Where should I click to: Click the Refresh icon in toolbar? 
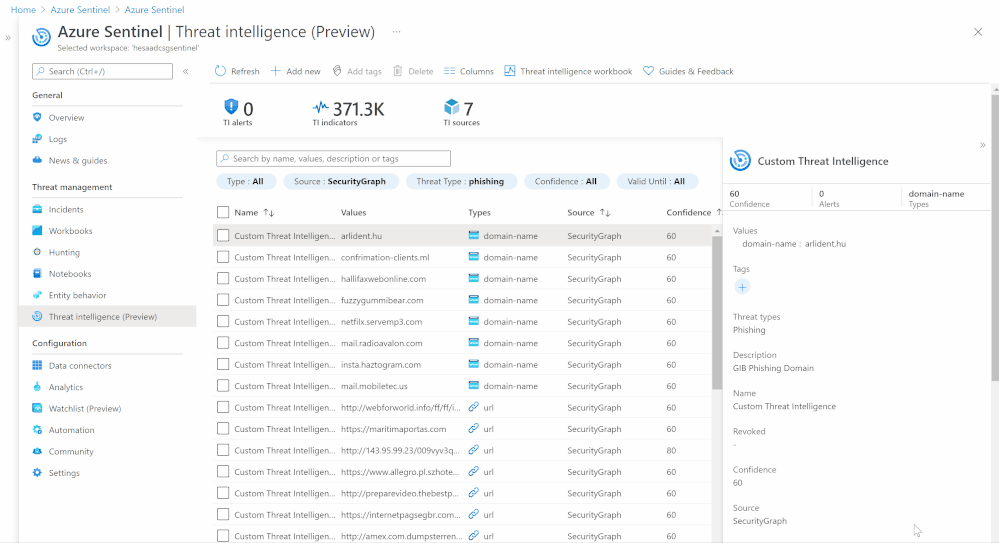220,71
